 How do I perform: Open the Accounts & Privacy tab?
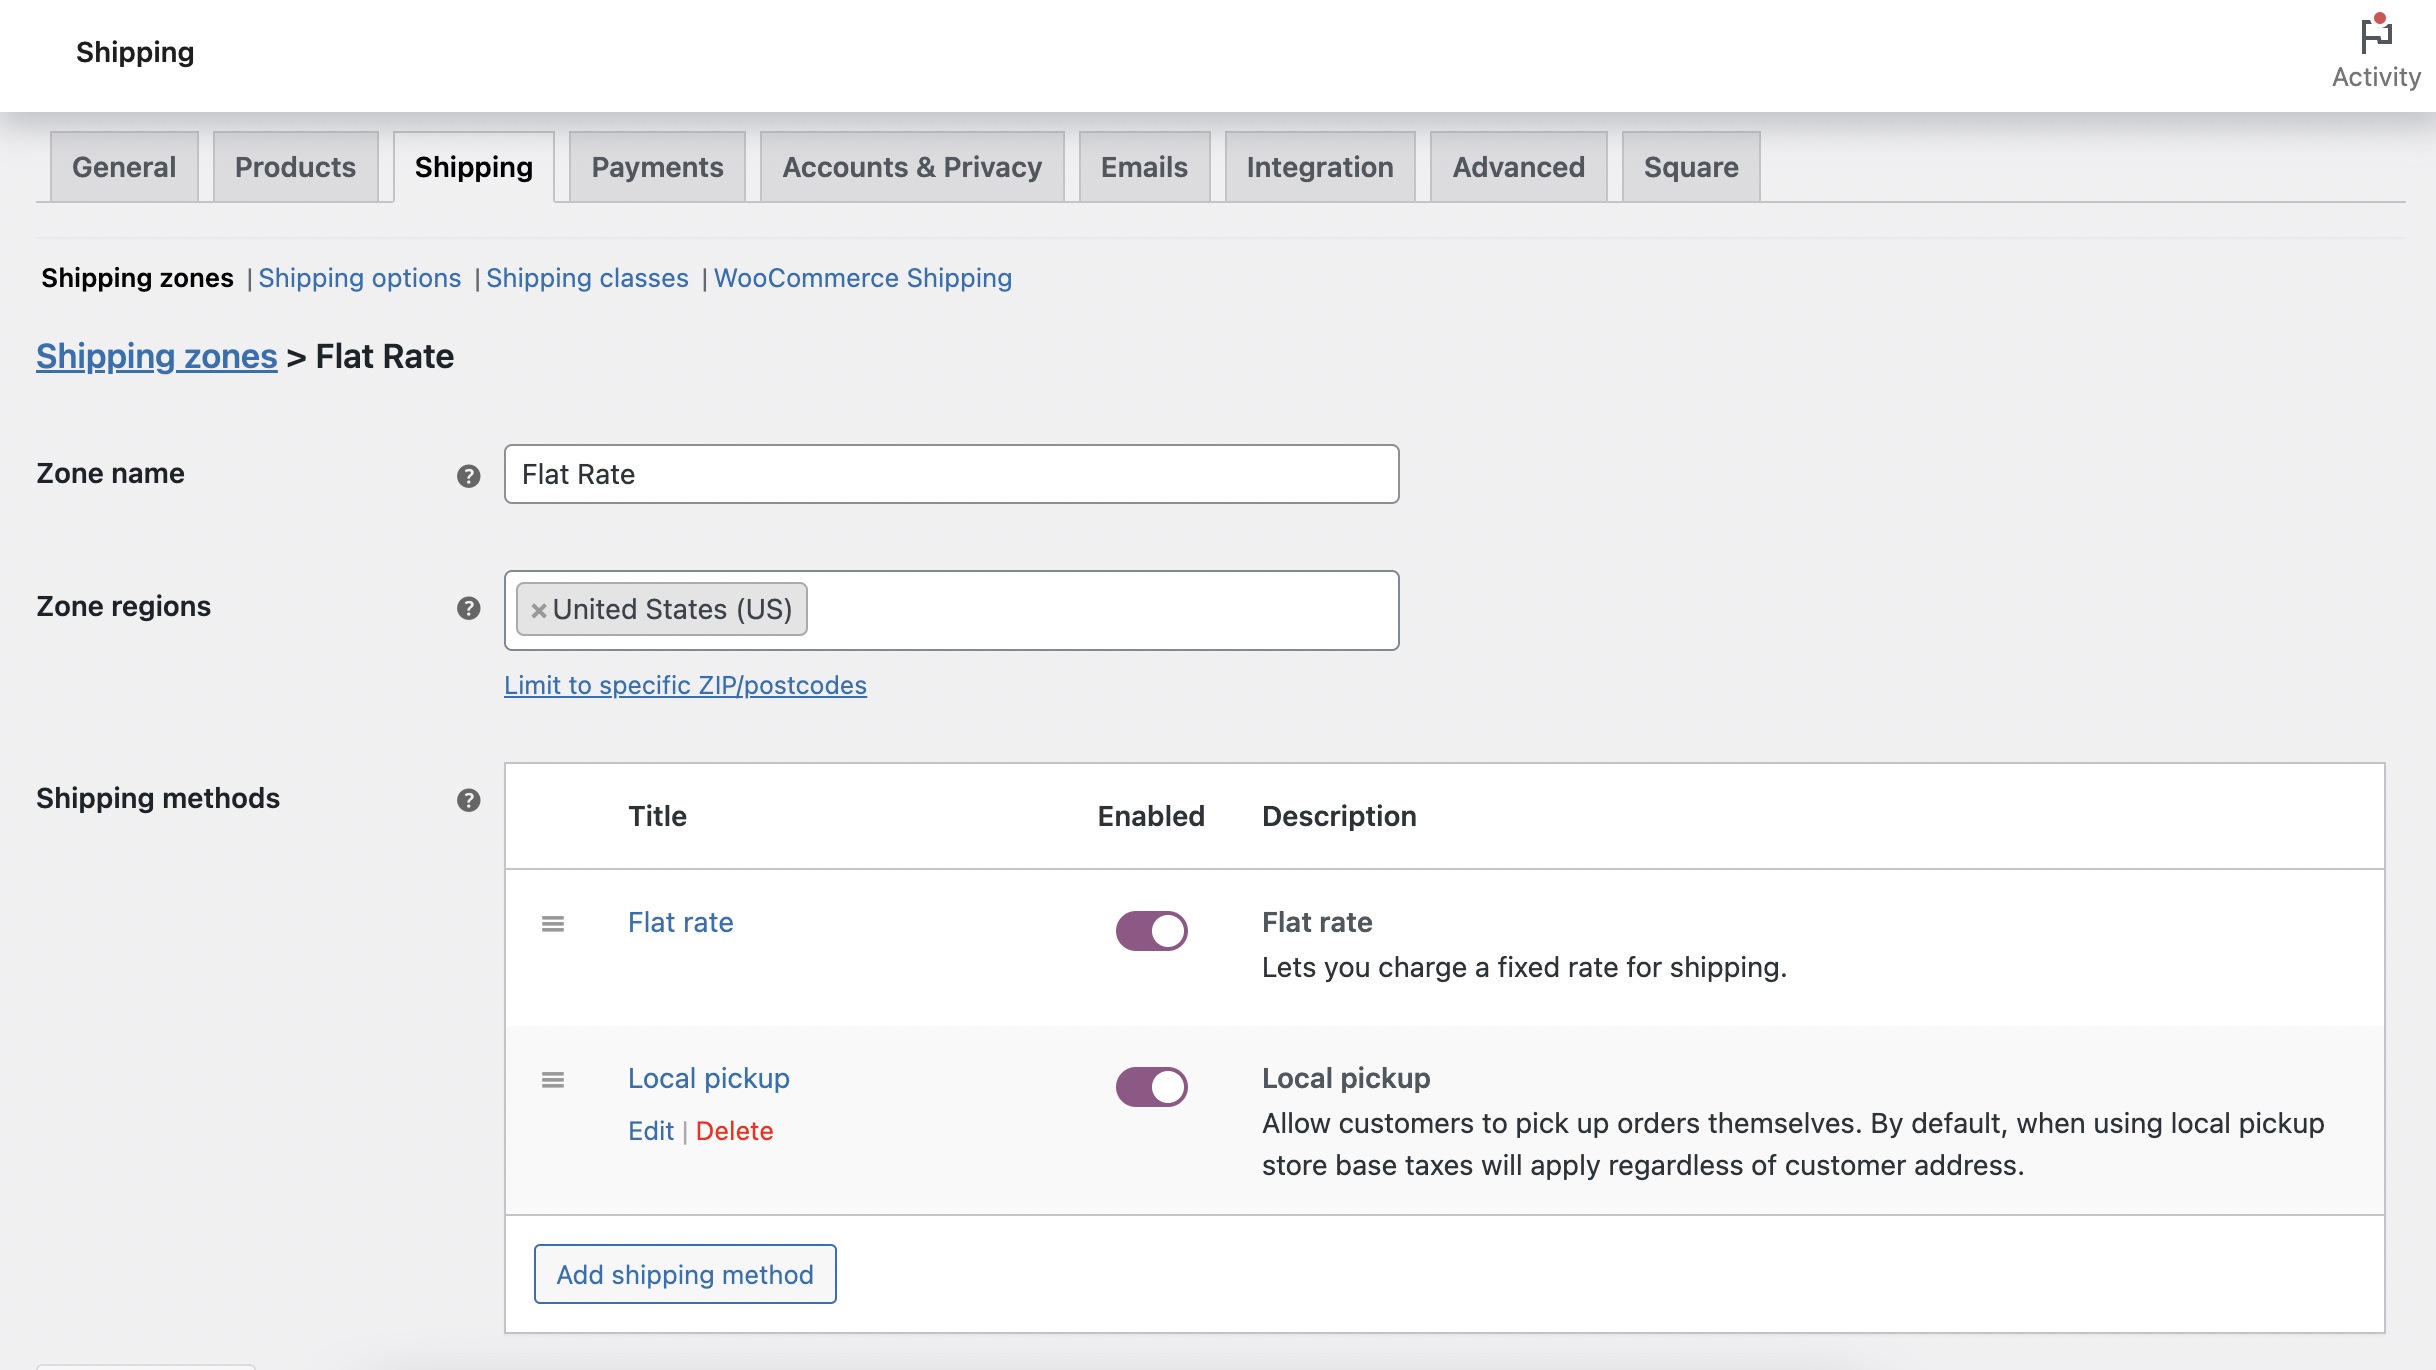pos(912,167)
